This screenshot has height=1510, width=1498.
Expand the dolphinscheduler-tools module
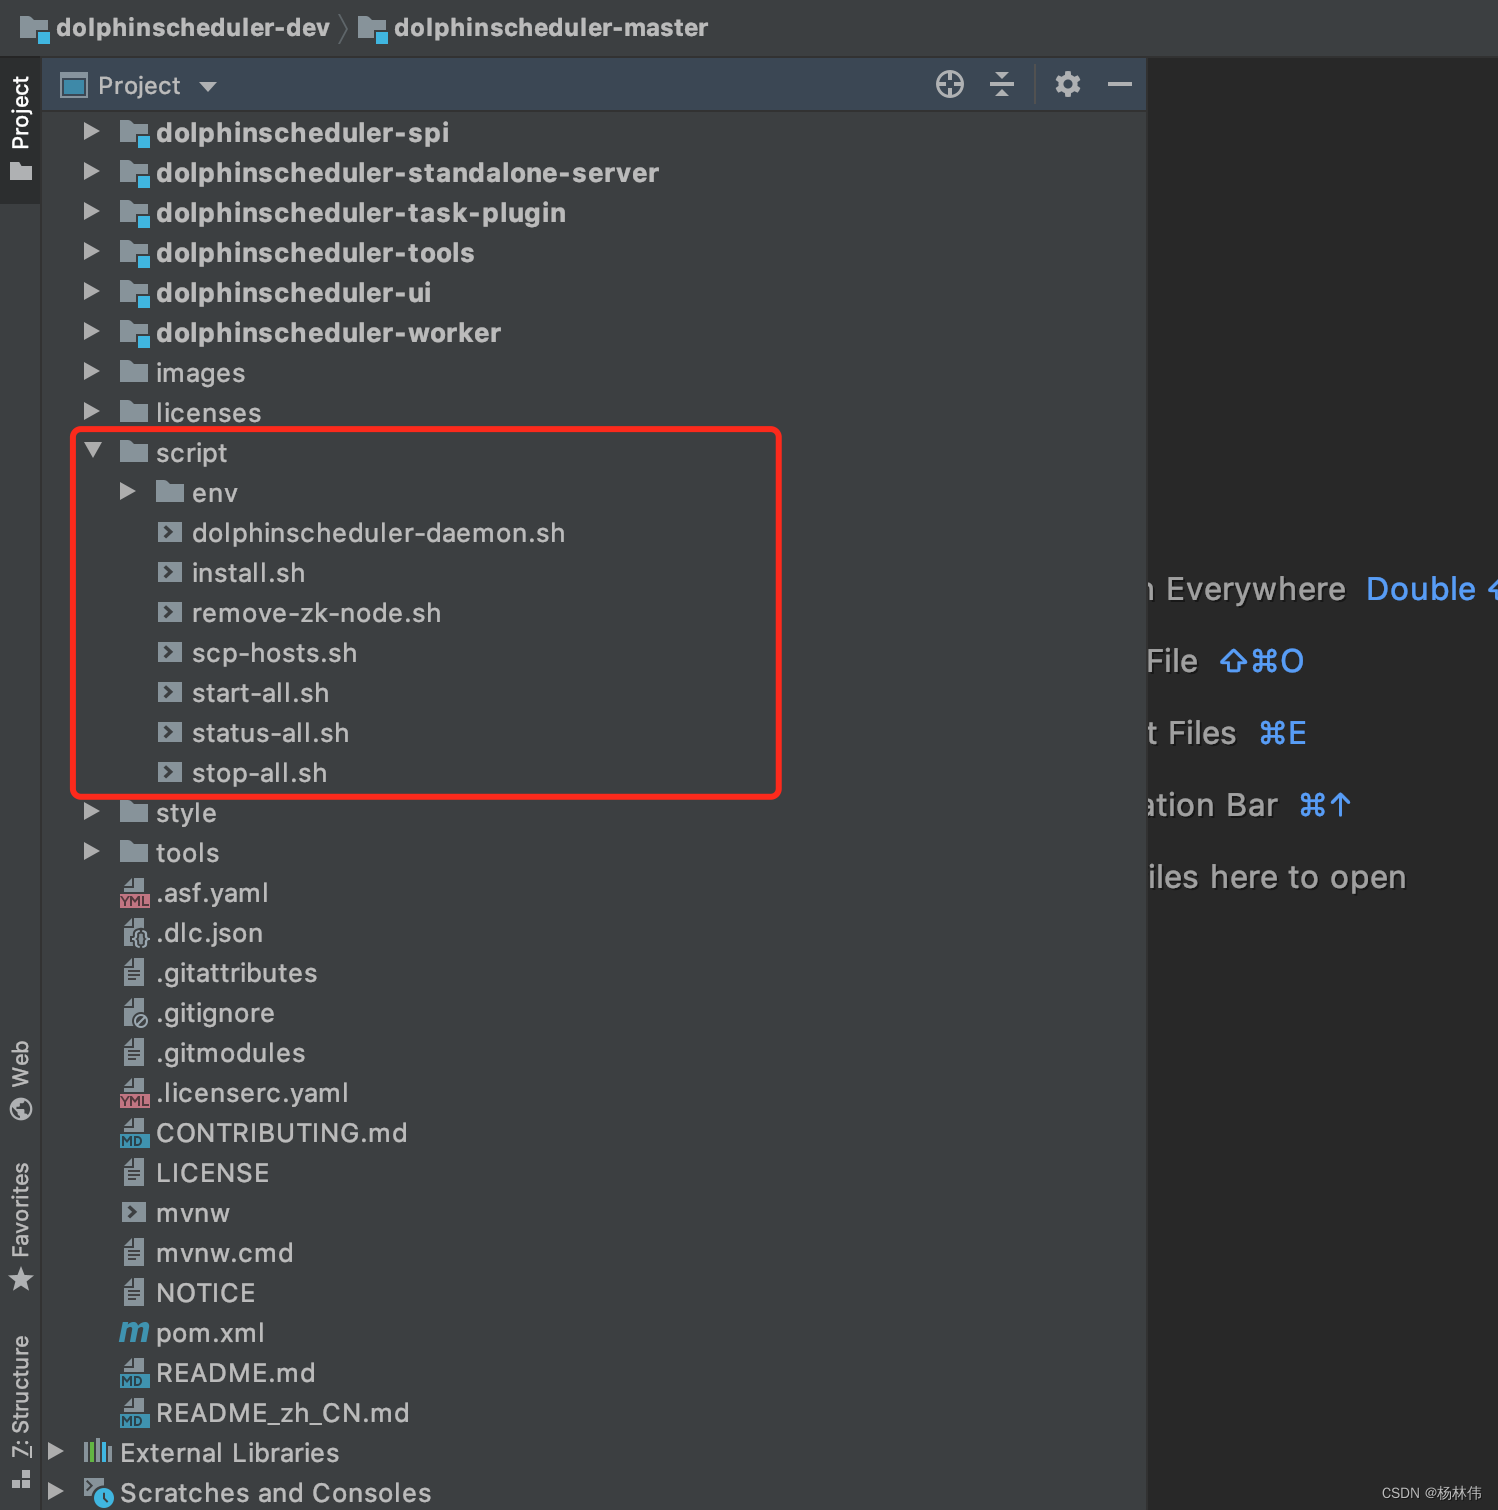pos(91,251)
